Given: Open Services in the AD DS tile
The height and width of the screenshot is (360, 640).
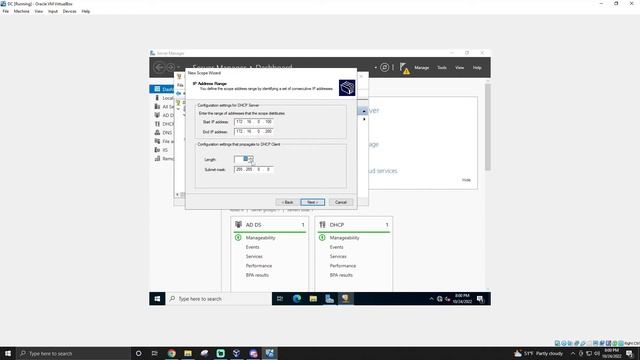Looking at the screenshot, I should 254,256.
